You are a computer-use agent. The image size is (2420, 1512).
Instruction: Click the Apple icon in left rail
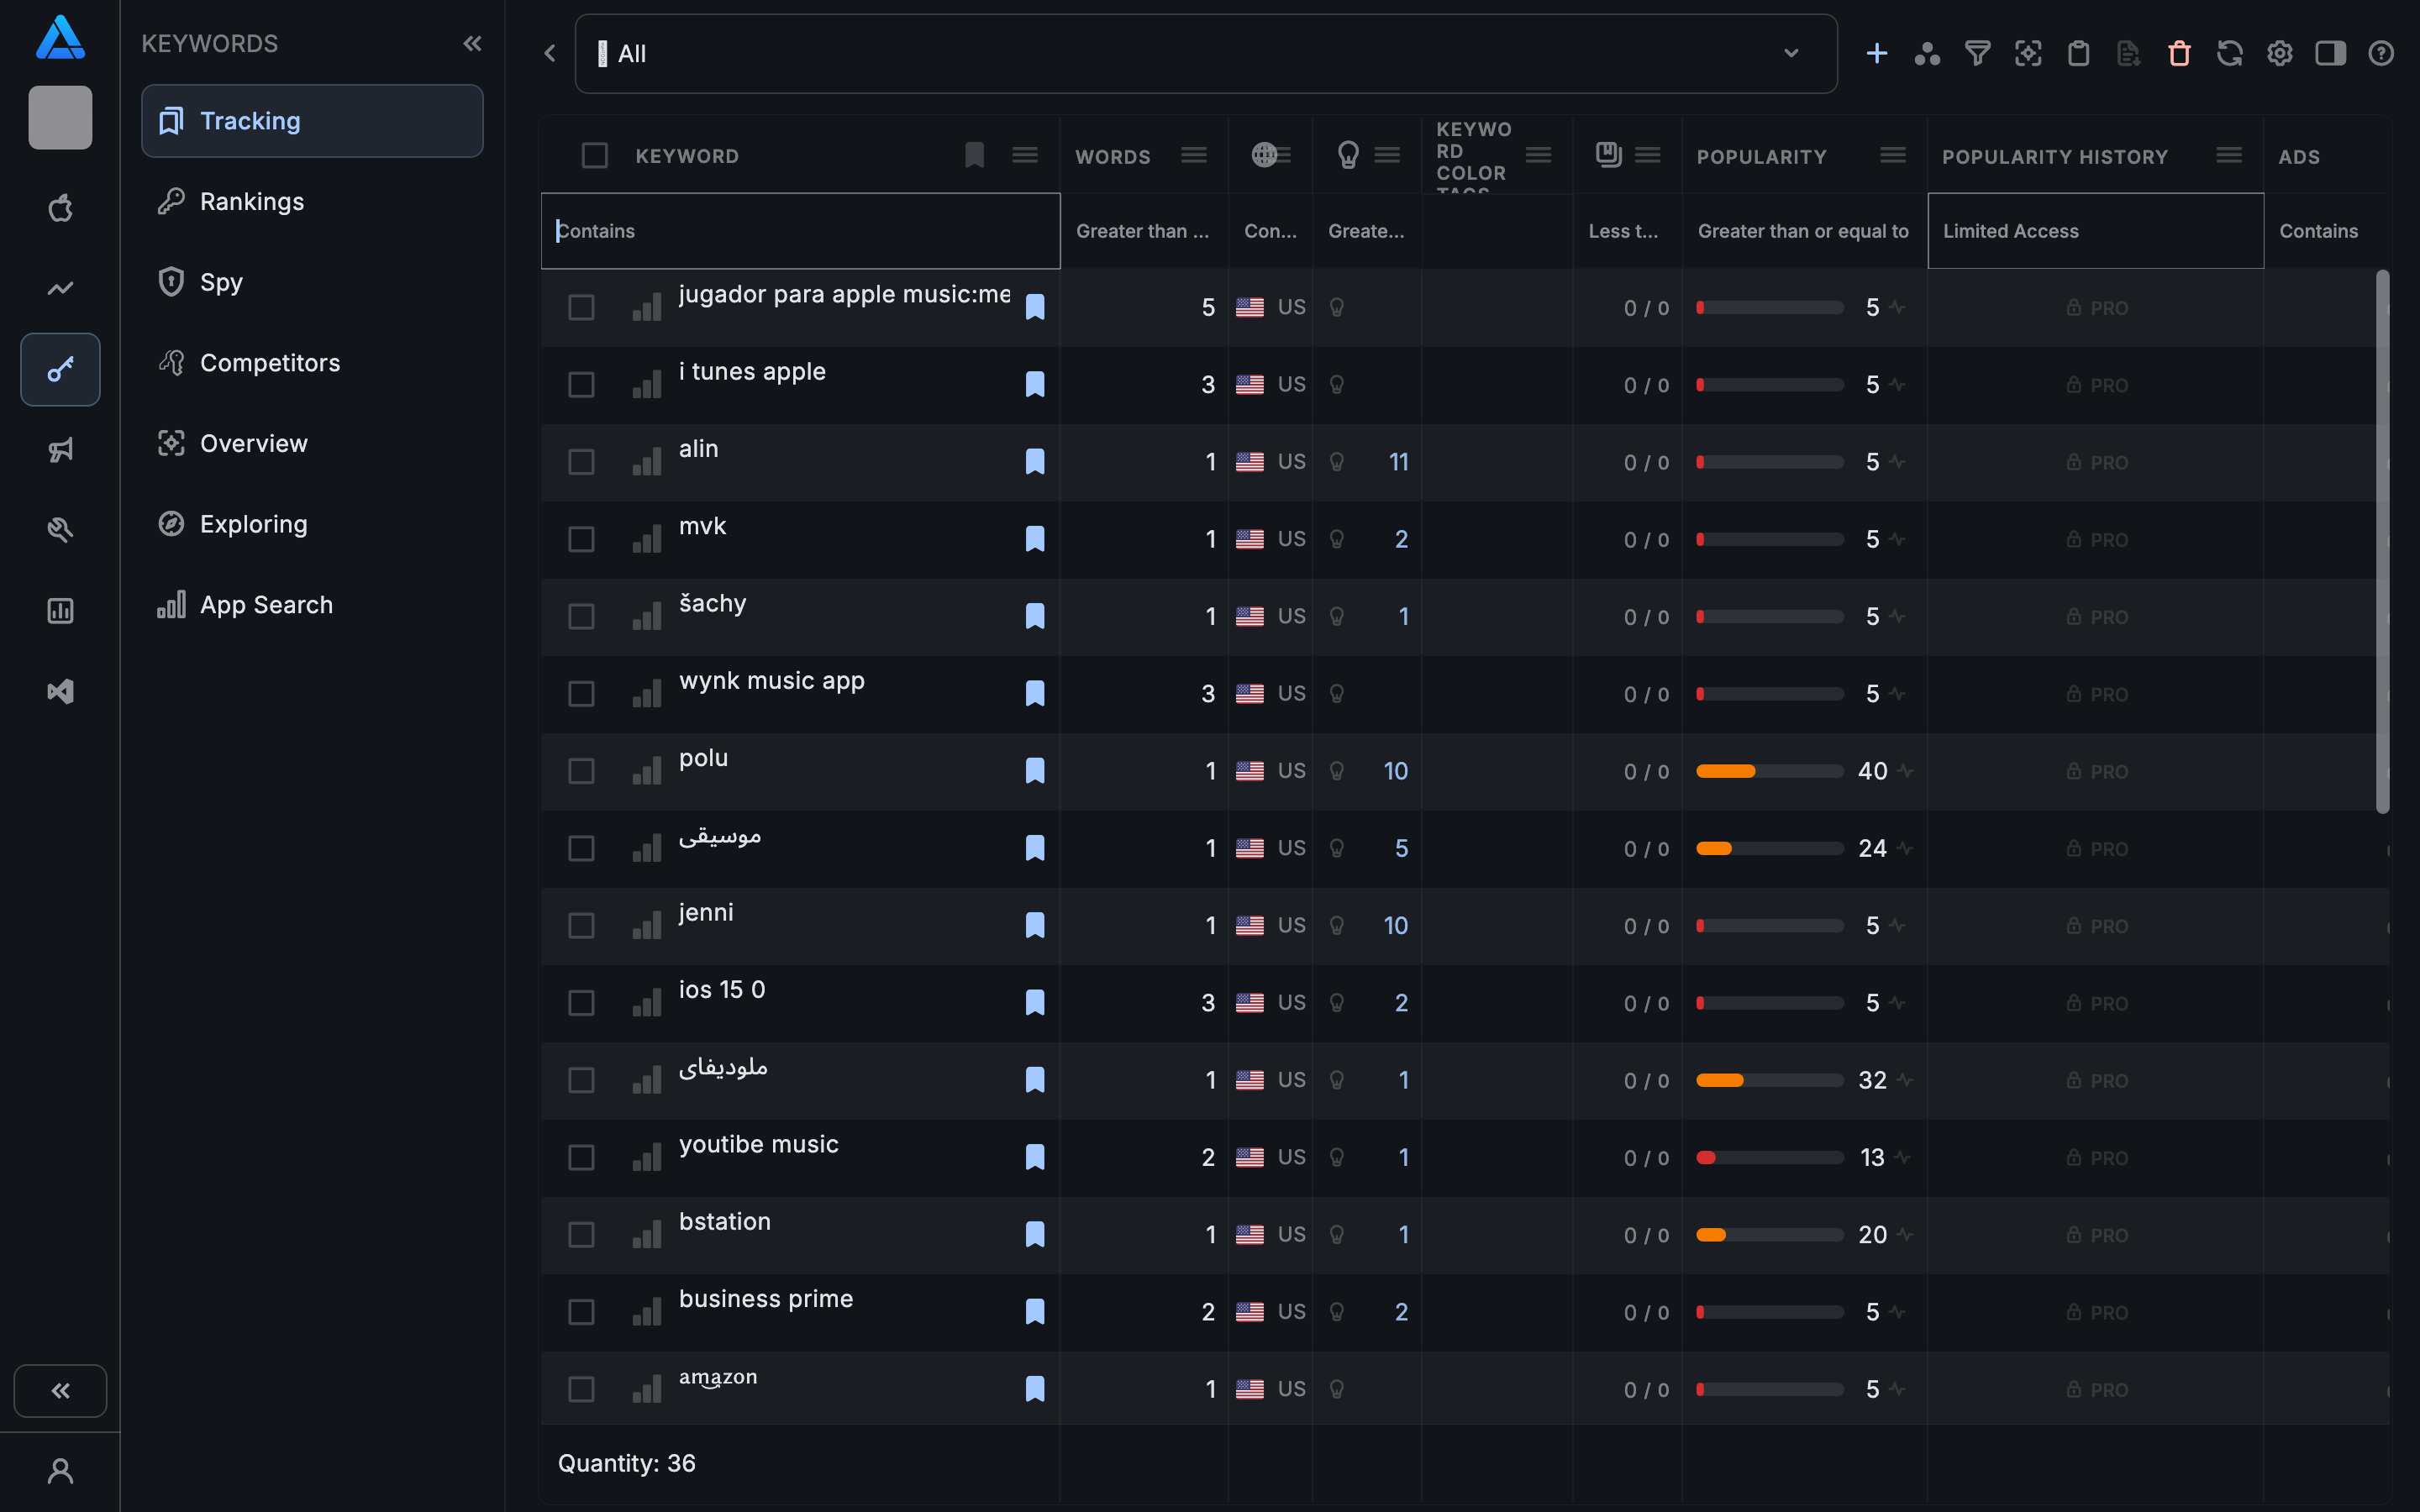(60, 208)
